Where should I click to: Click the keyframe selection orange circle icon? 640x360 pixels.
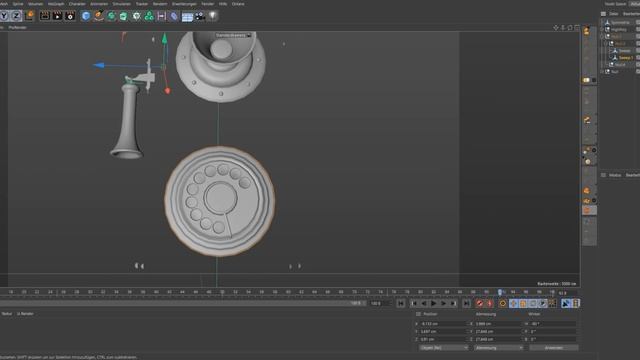point(503,303)
